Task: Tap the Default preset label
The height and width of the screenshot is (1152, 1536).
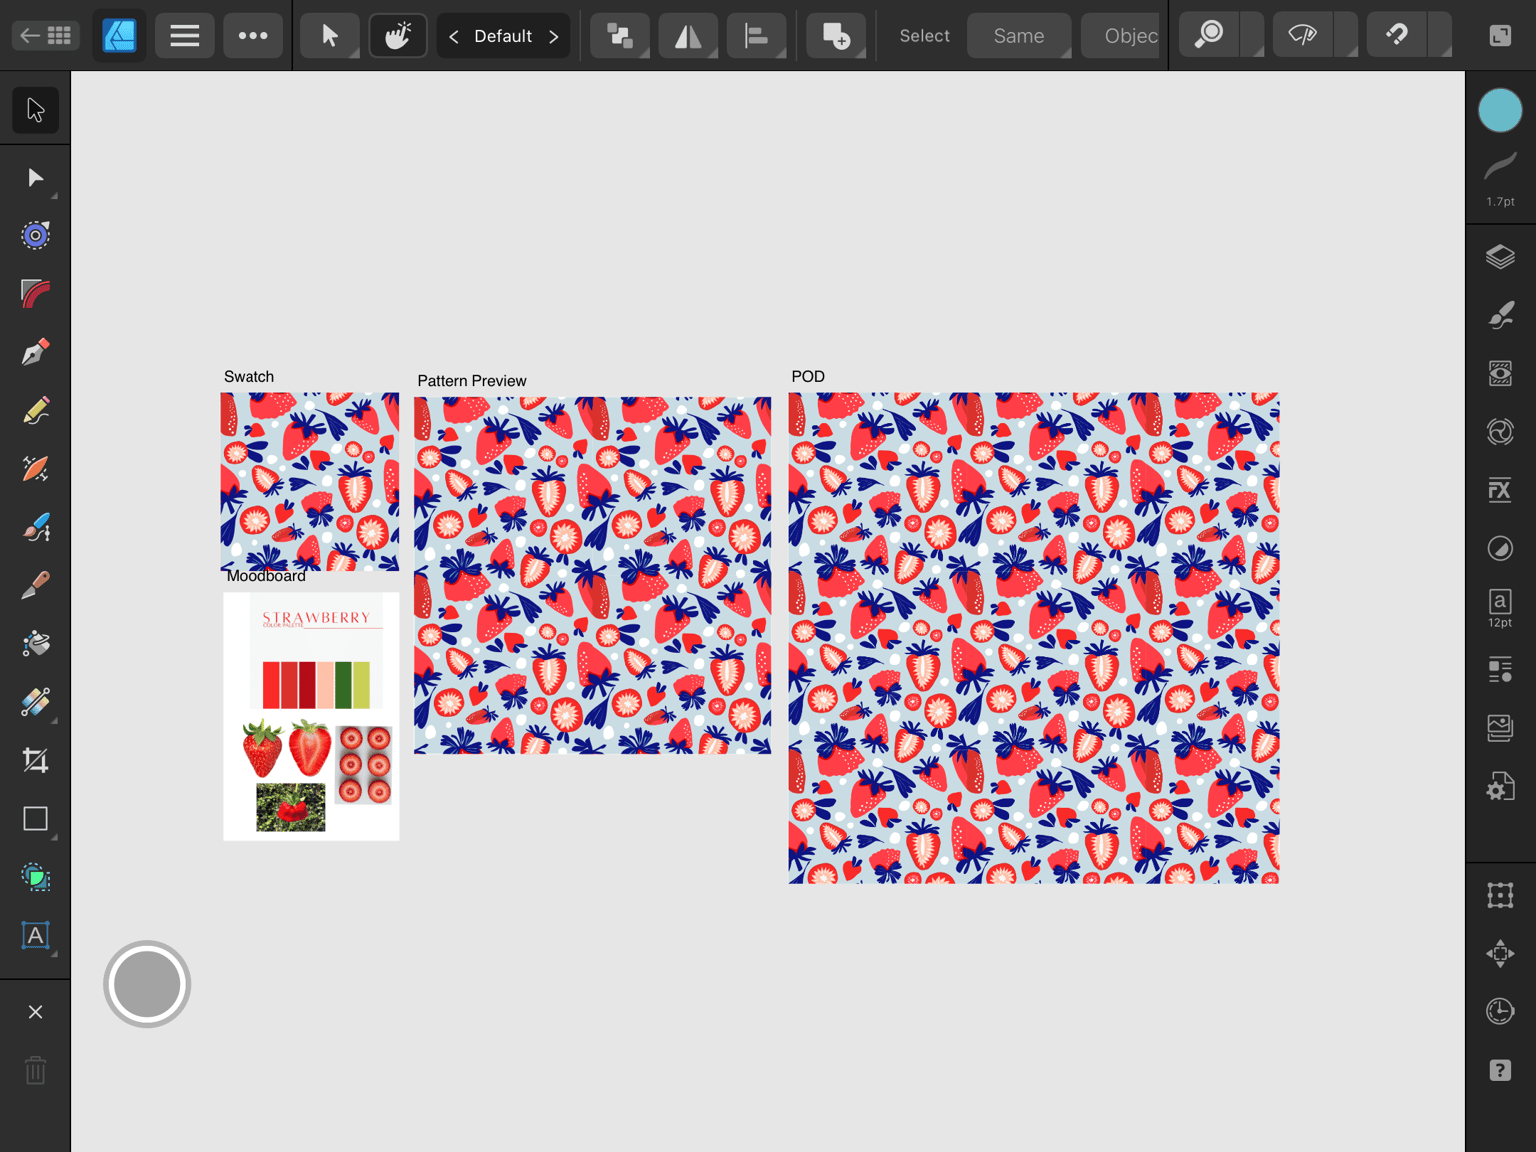Action: 503,36
